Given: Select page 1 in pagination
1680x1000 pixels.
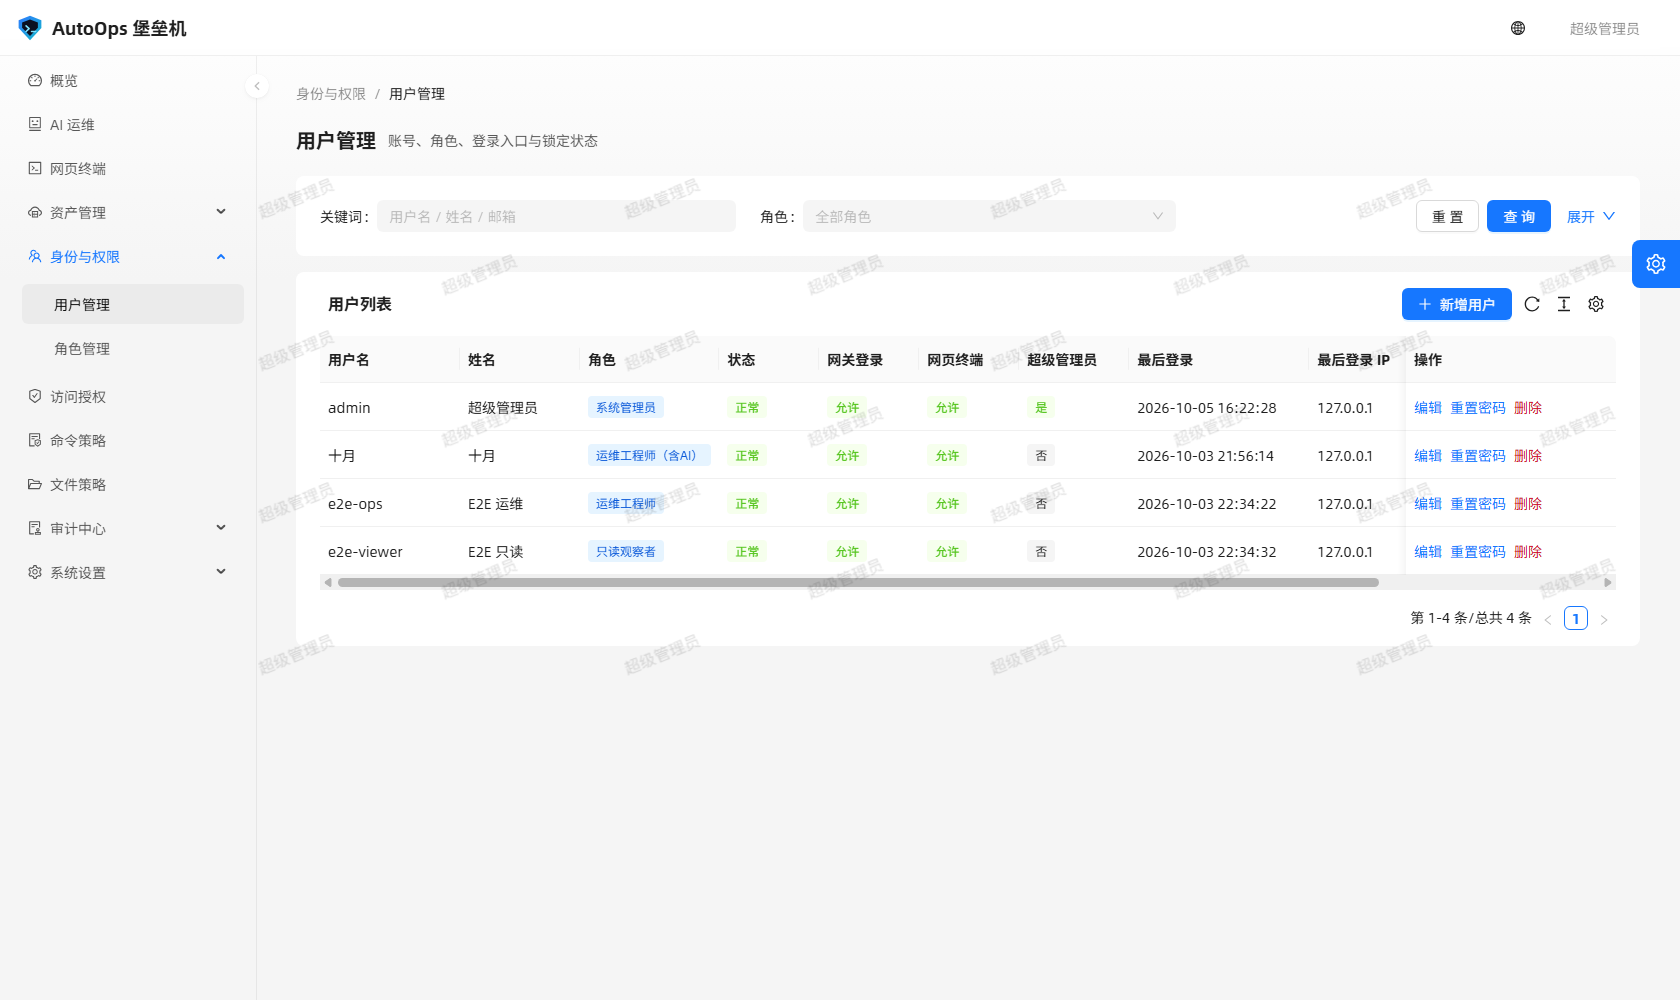Looking at the screenshot, I should [1576, 618].
